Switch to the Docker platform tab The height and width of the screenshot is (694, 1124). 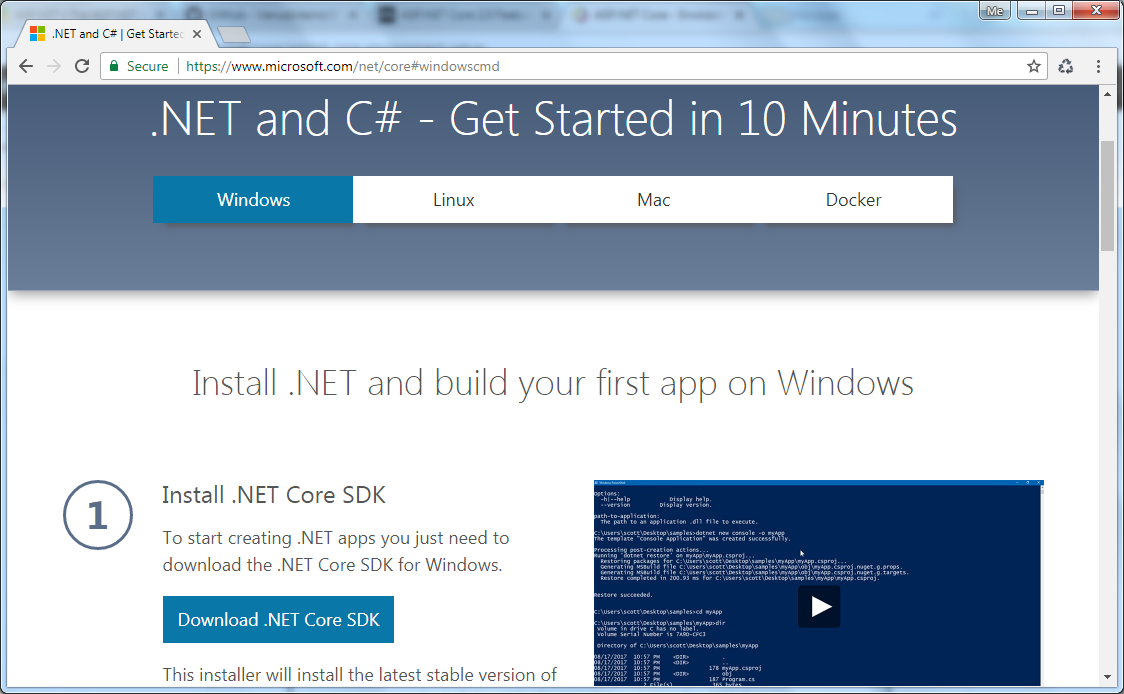coord(853,199)
